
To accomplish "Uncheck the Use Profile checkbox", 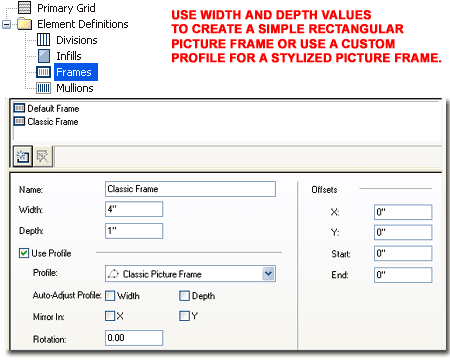I will [24, 253].
